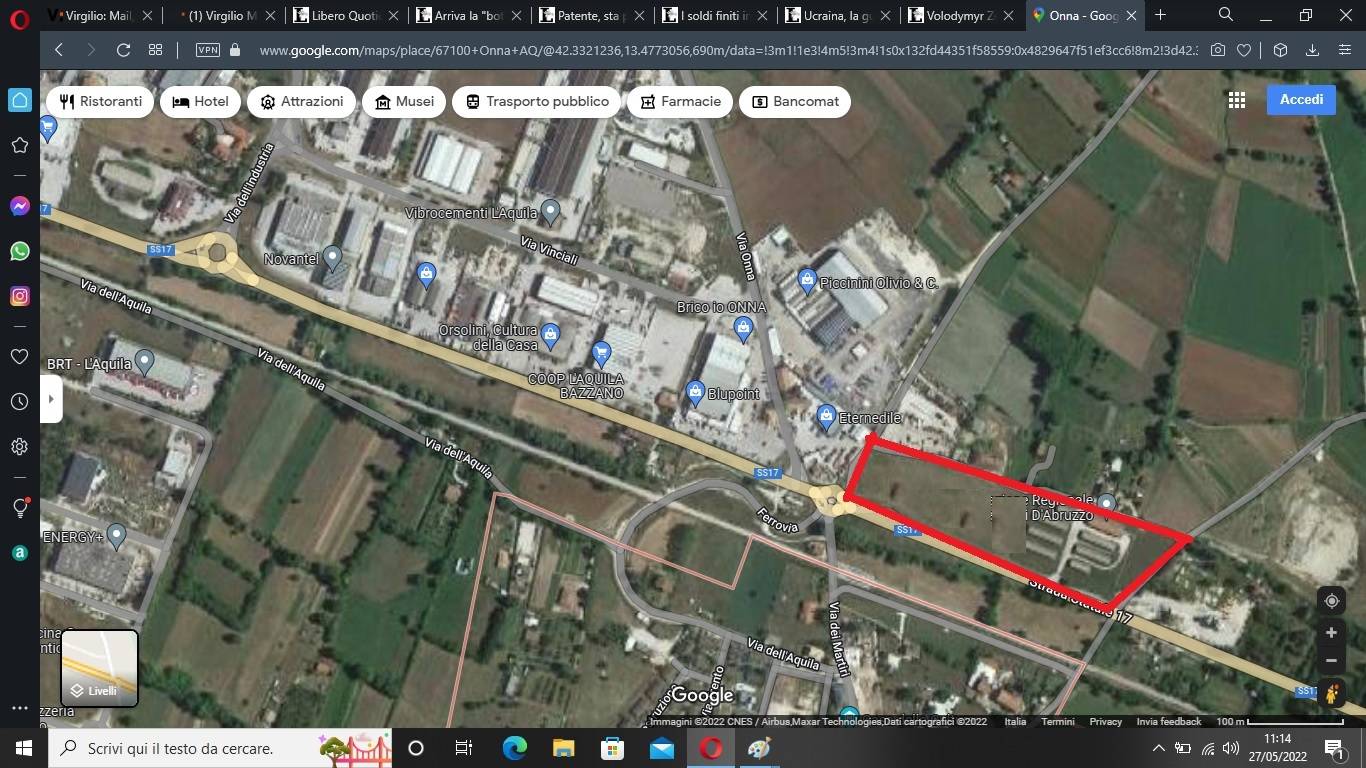Open Instagram in the sidebar panel

pos(18,295)
